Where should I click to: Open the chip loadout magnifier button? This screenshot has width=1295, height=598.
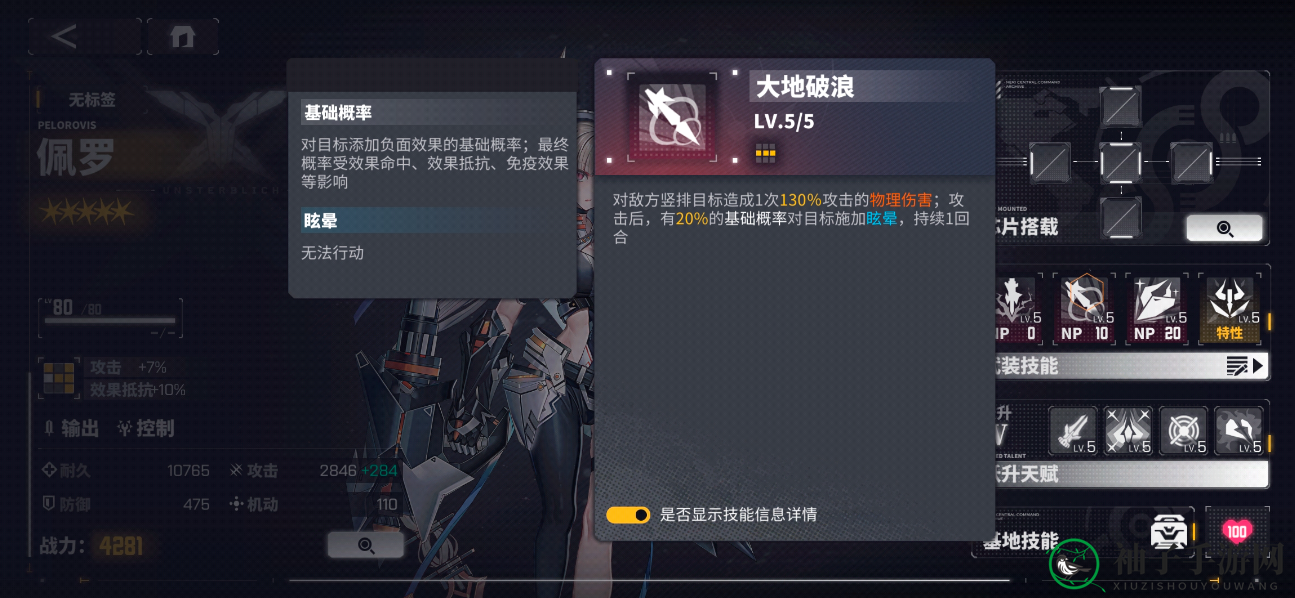coord(1224,228)
